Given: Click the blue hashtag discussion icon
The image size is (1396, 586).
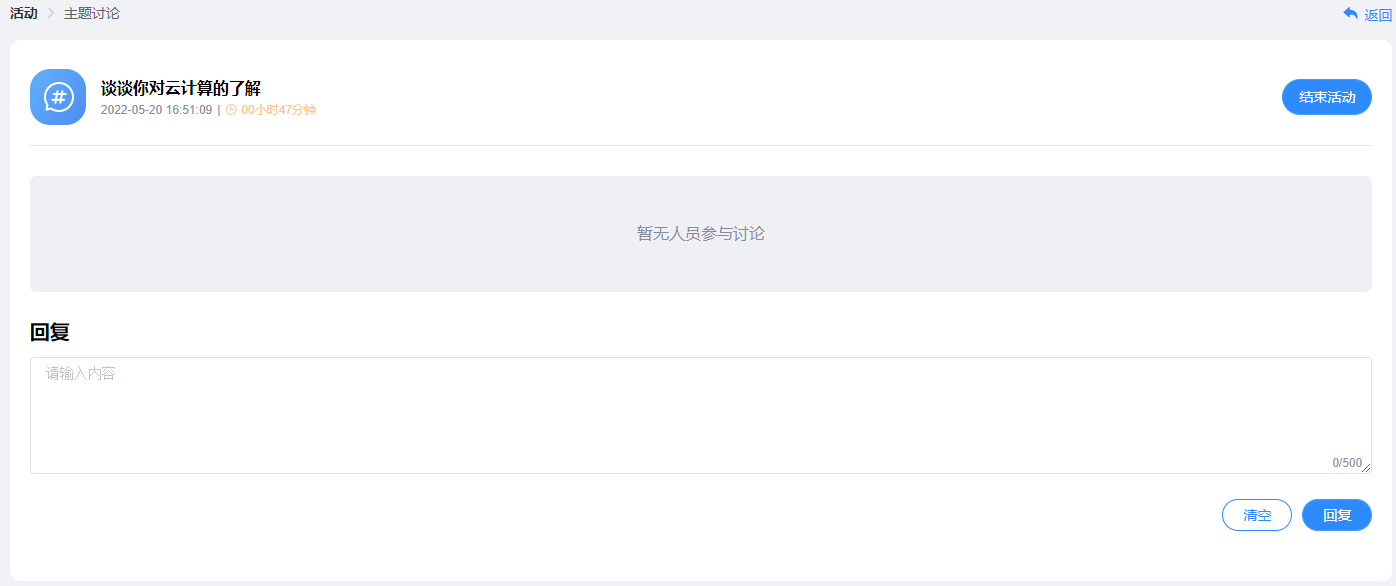Looking at the screenshot, I should click(x=58, y=97).
